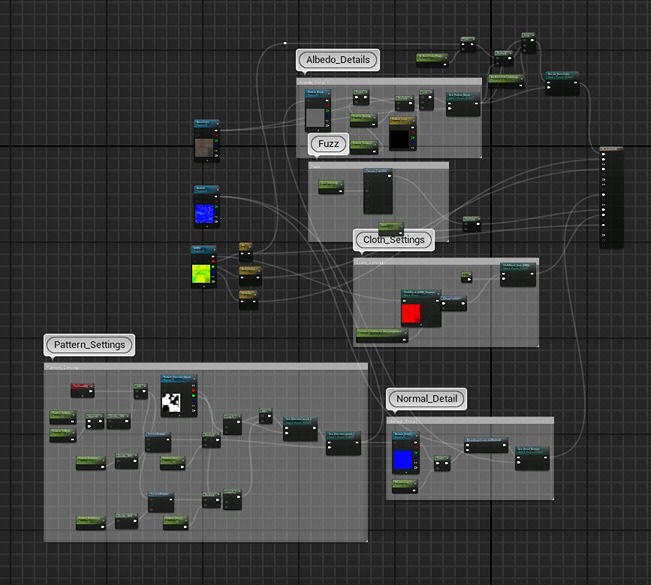Click the Fuzz comment bubble
Screen dimensions: 651x585
(328, 144)
